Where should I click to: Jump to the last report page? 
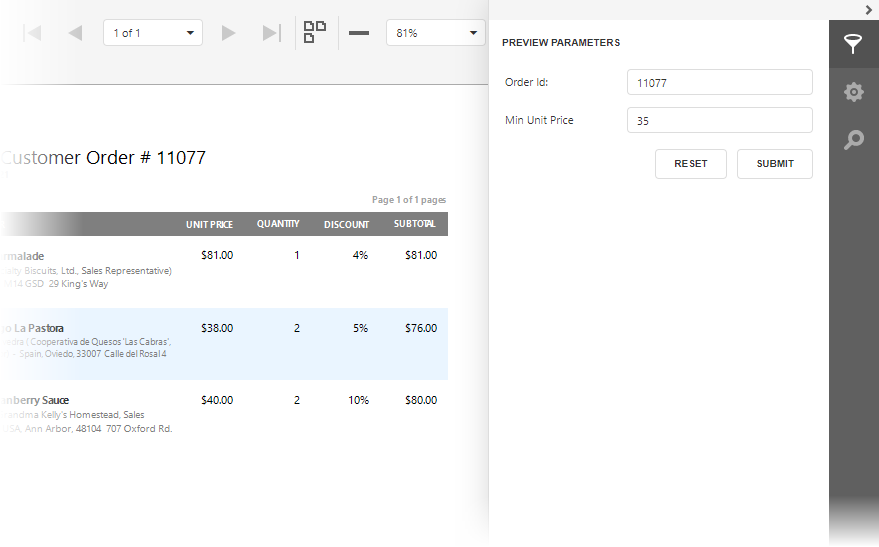click(271, 33)
